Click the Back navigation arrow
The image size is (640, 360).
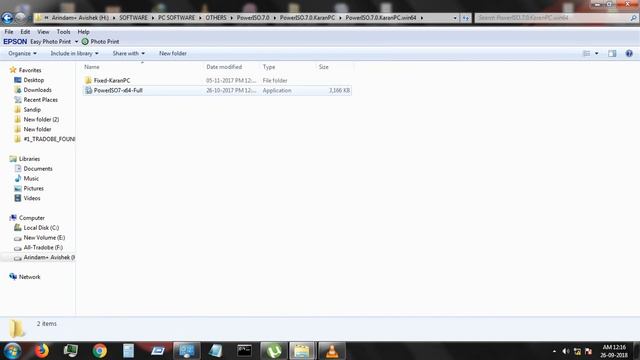[x=7, y=18]
